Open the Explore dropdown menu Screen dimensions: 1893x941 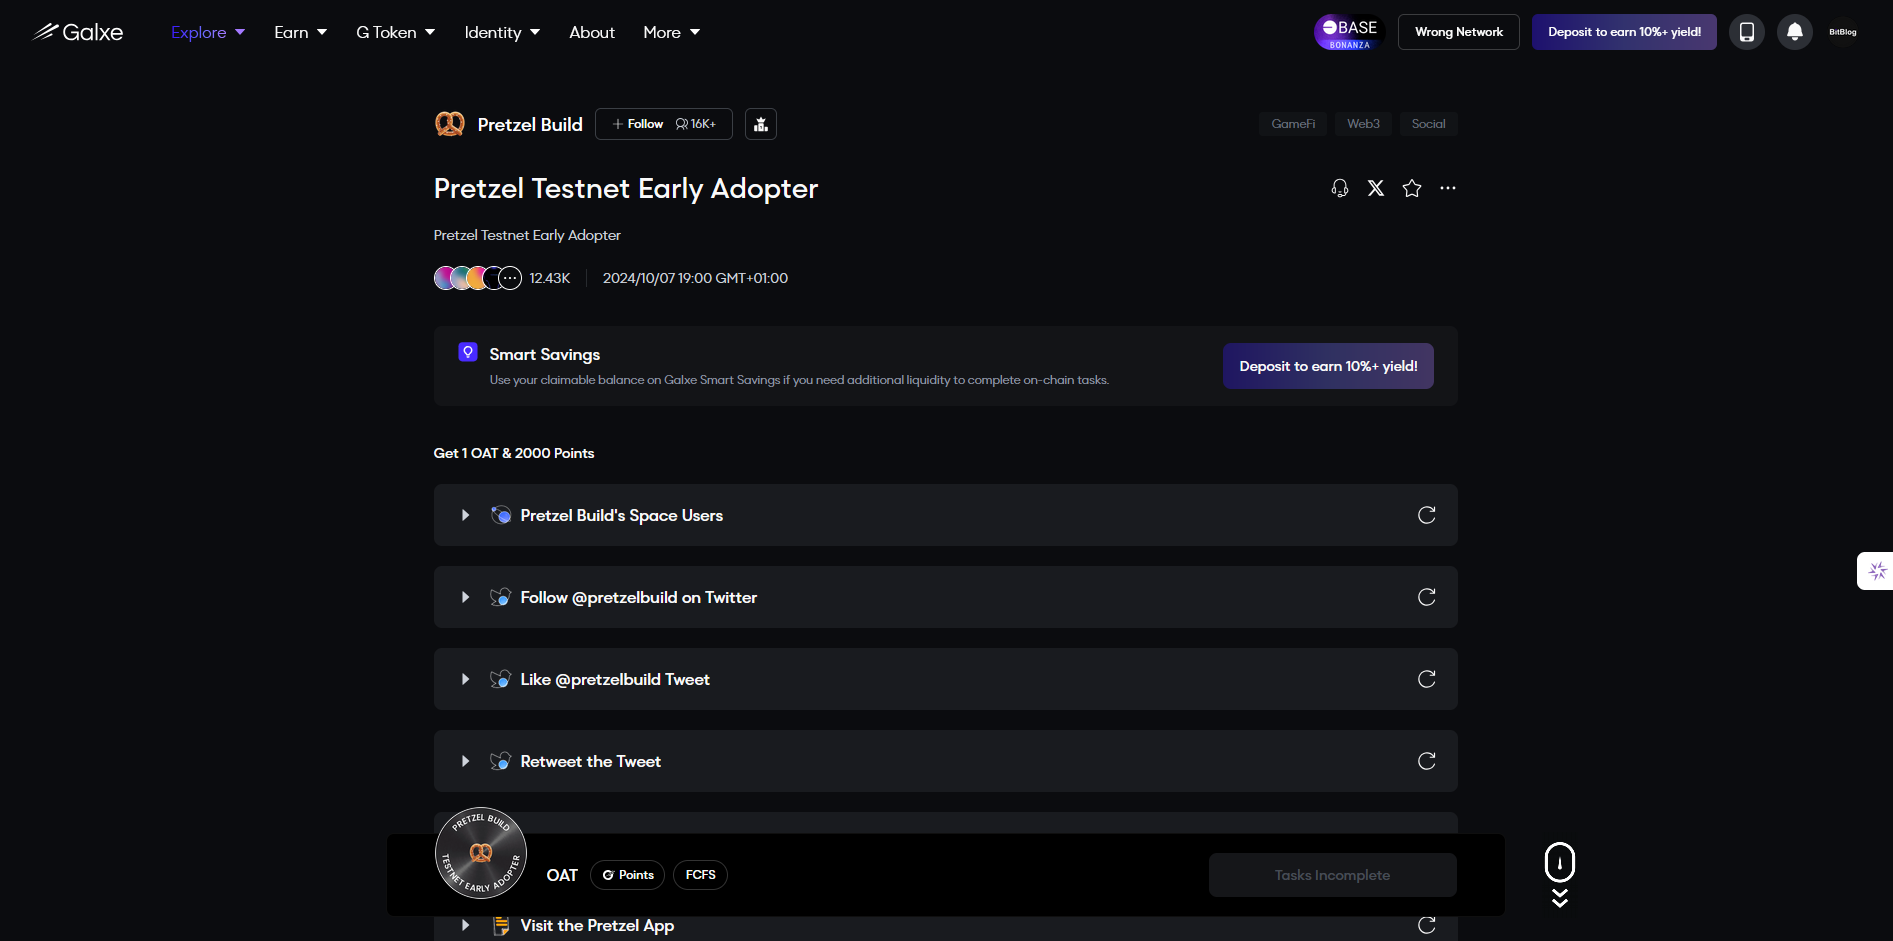pos(207,32)
